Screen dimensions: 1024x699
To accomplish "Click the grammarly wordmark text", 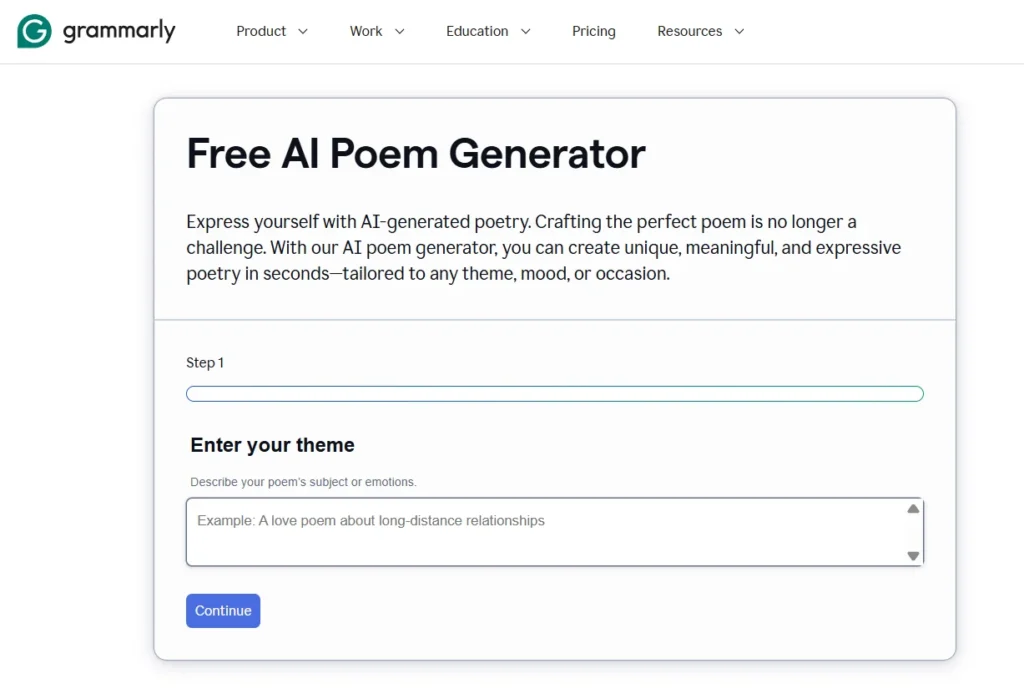I will pyautogui.click(x=119, y=31).
